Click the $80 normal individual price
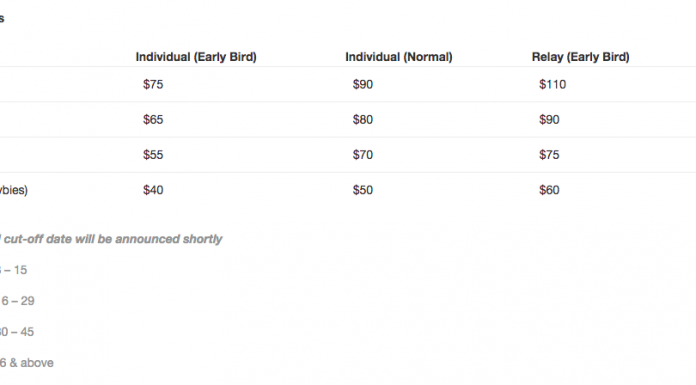 [363, 119]
